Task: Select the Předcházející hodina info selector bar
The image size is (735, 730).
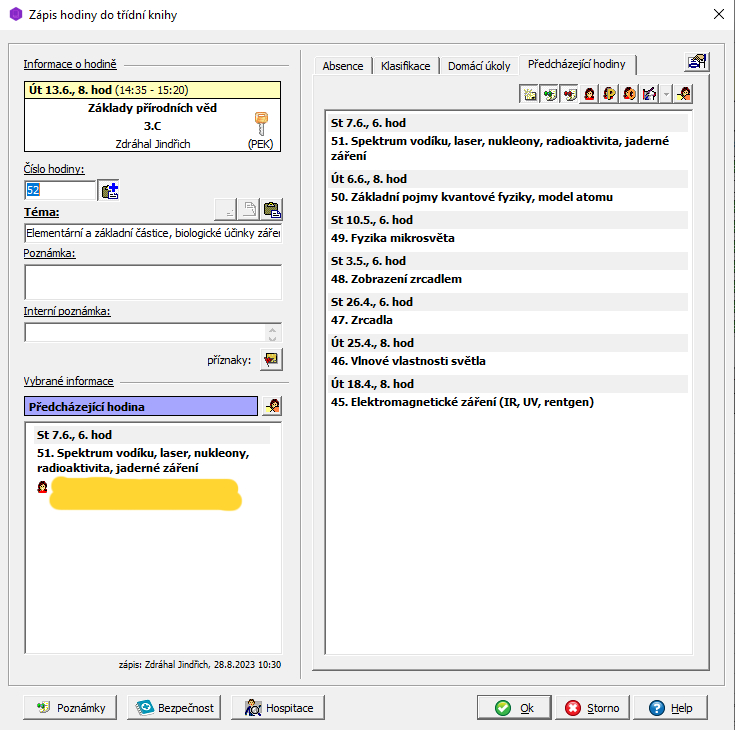Action: tap(141, 407)
